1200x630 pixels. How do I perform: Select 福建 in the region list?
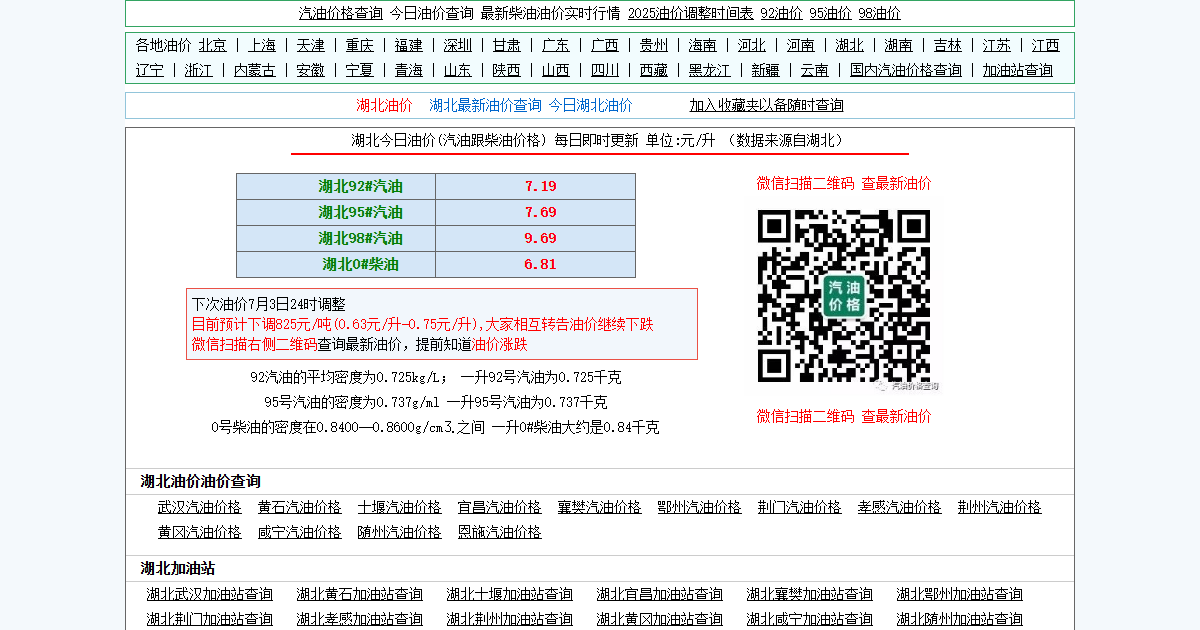[409, 45]
